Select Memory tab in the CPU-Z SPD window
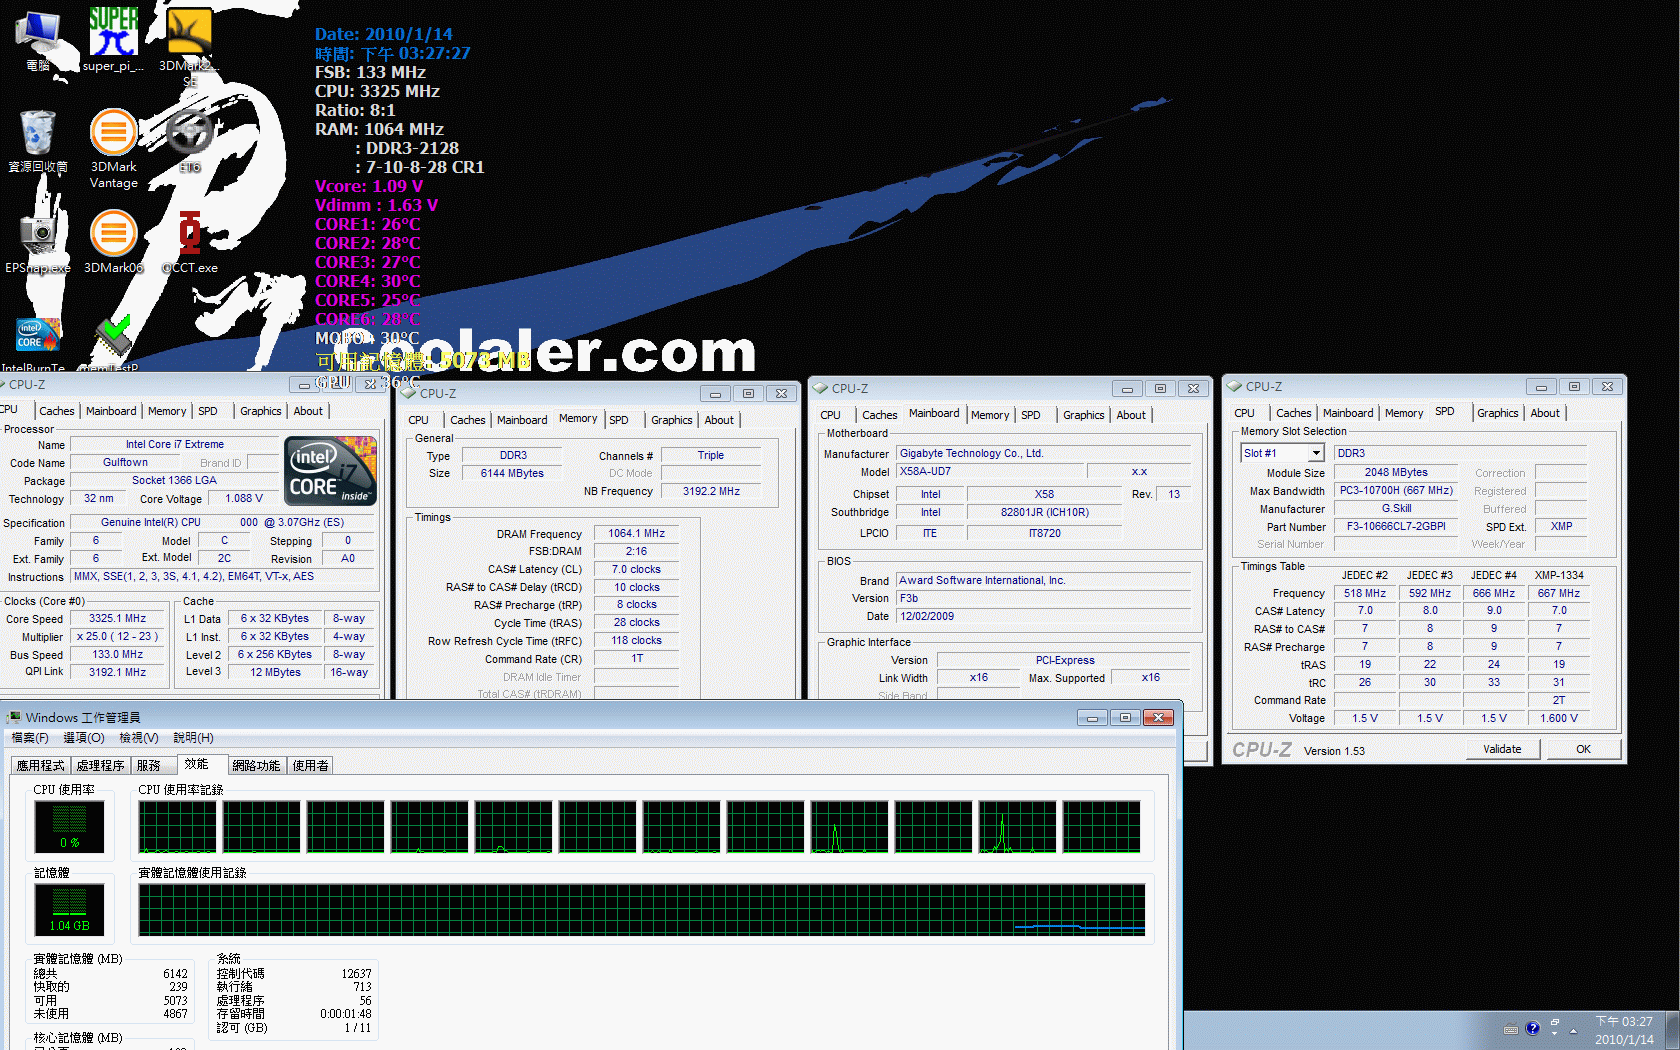This screenshot has width=1680, height=1050. tap(1404, 413)
